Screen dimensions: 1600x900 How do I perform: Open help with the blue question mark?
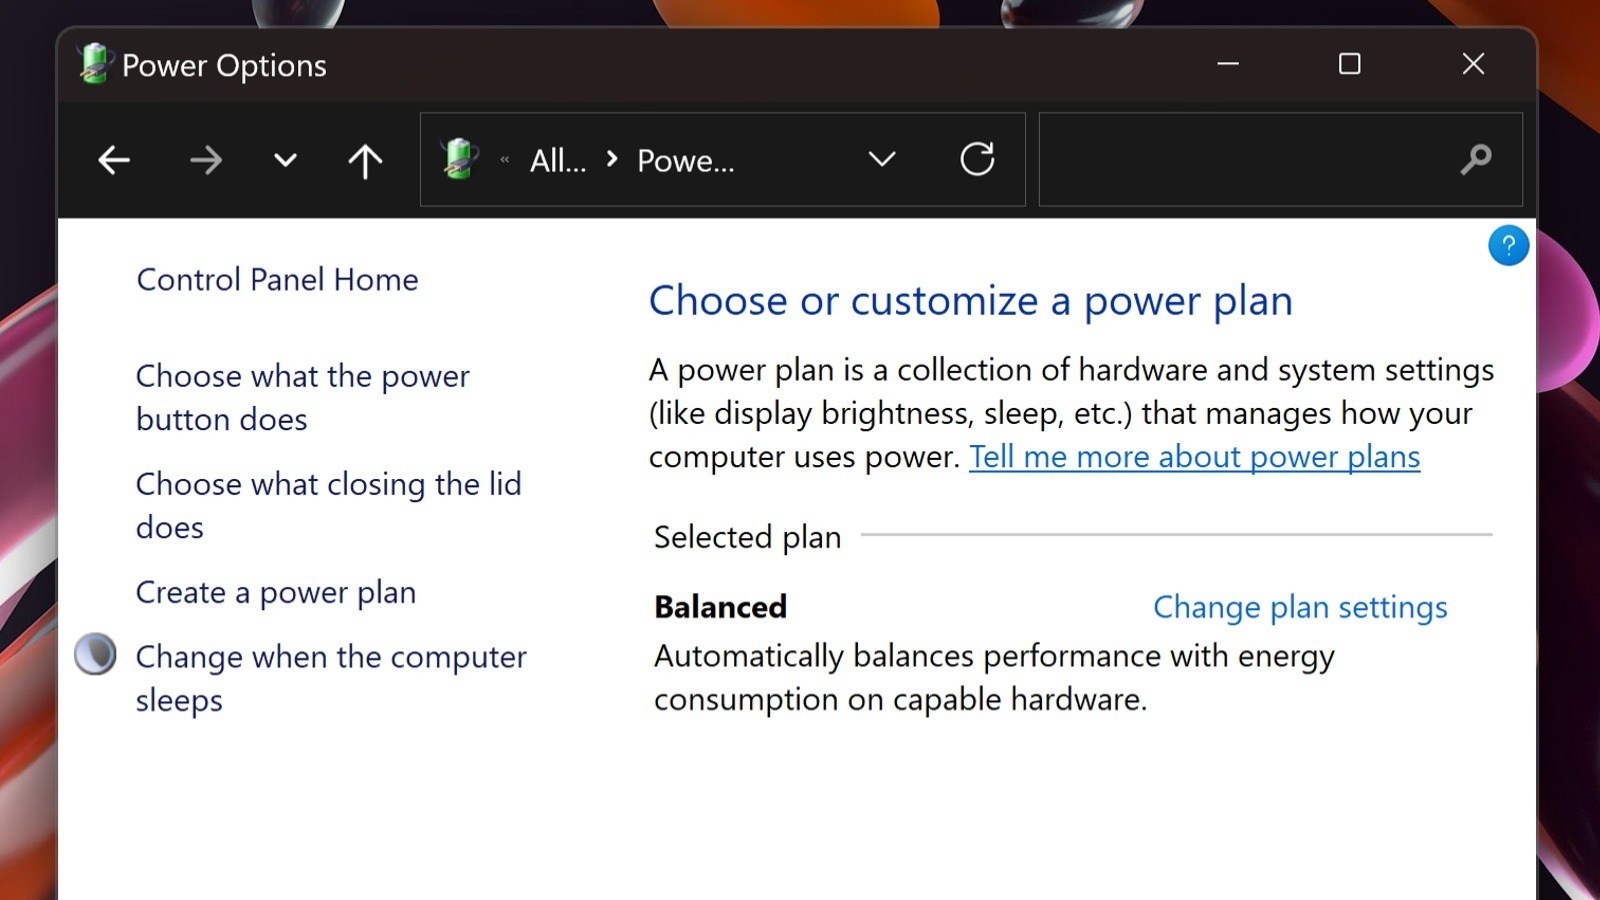tap(1508, 245)
